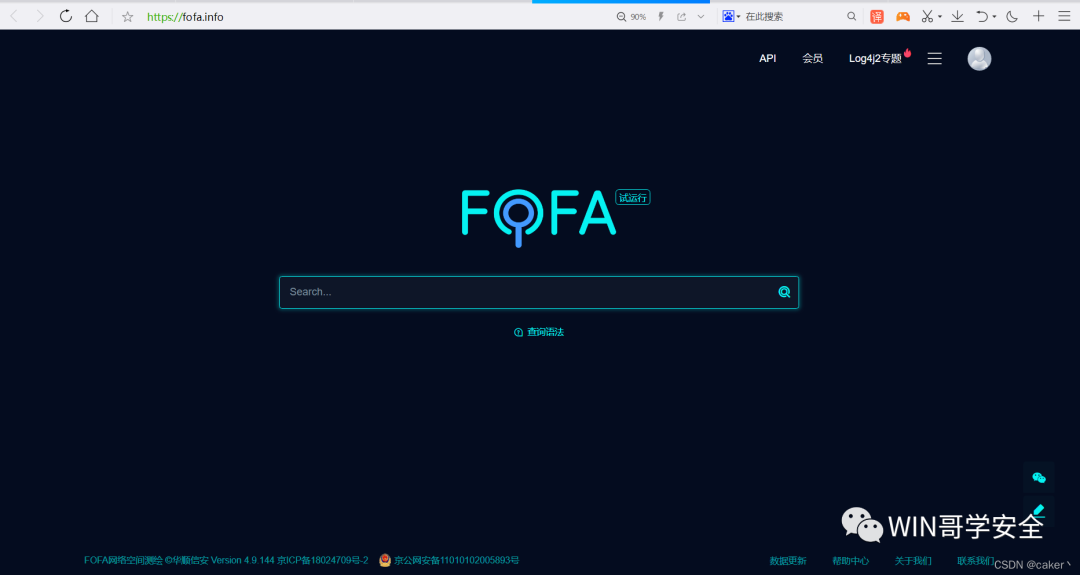Click the undo closed tab icon

point(982,17)
